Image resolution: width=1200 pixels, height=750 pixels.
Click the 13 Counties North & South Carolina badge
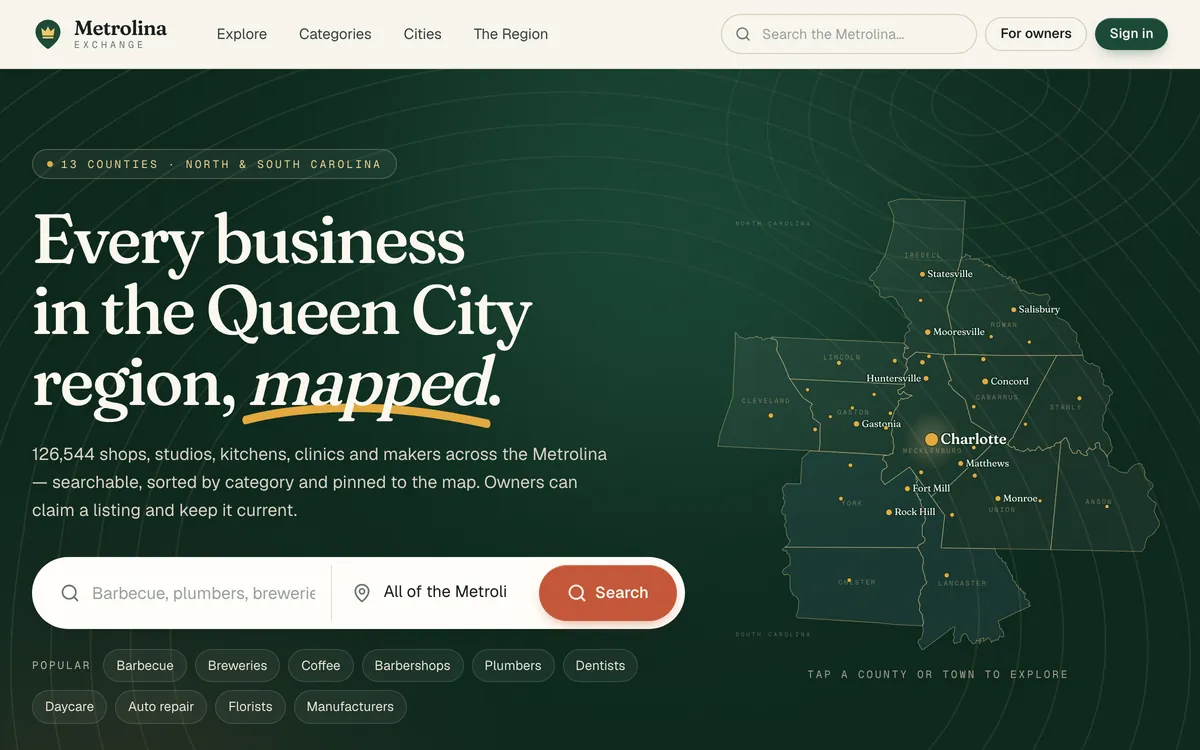[214, 164]
